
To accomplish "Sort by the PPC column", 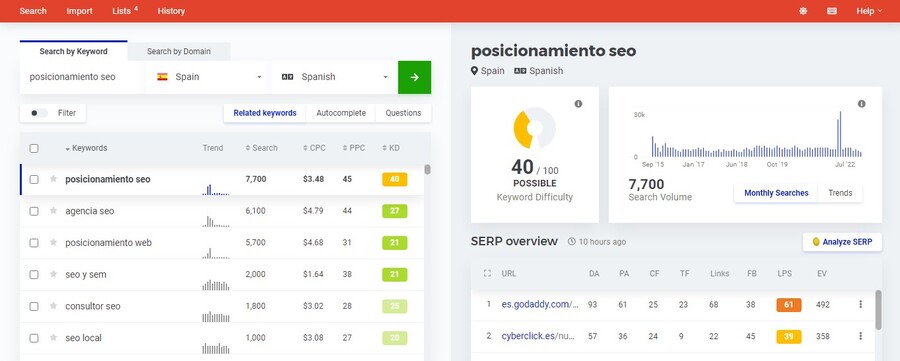I will click(354, 148).
